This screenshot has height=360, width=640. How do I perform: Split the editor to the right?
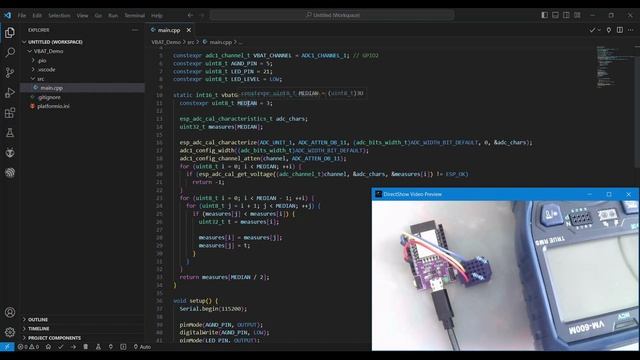point(620,30)
